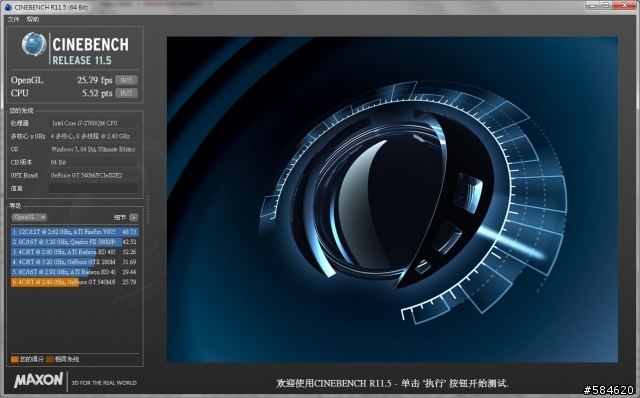Select the orange GeForce GT 540M entry

tap(75, 282)
